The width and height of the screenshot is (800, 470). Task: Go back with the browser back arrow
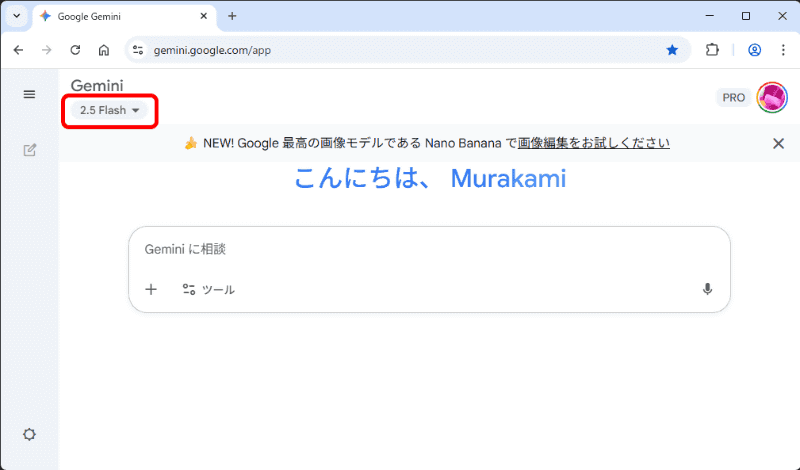18,50
